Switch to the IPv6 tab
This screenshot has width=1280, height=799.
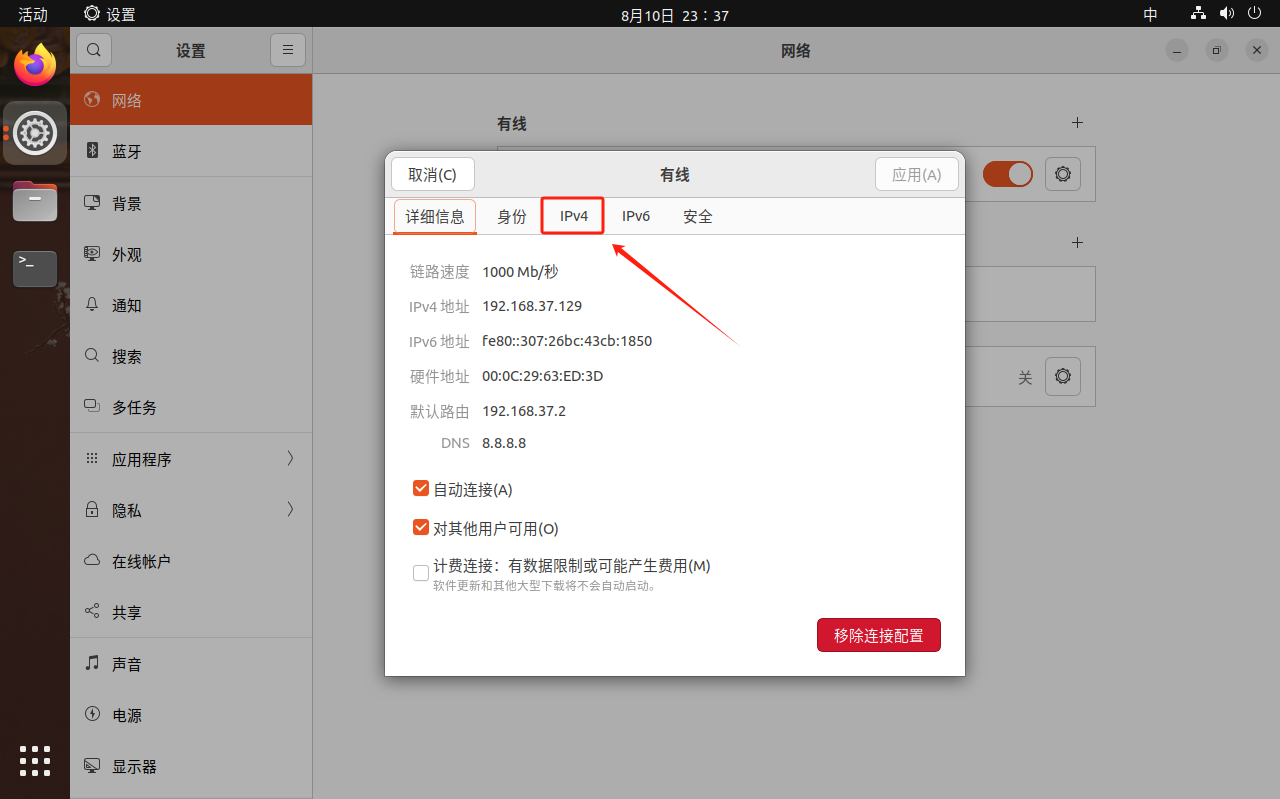pyautogui.click(x=636, y=216)
